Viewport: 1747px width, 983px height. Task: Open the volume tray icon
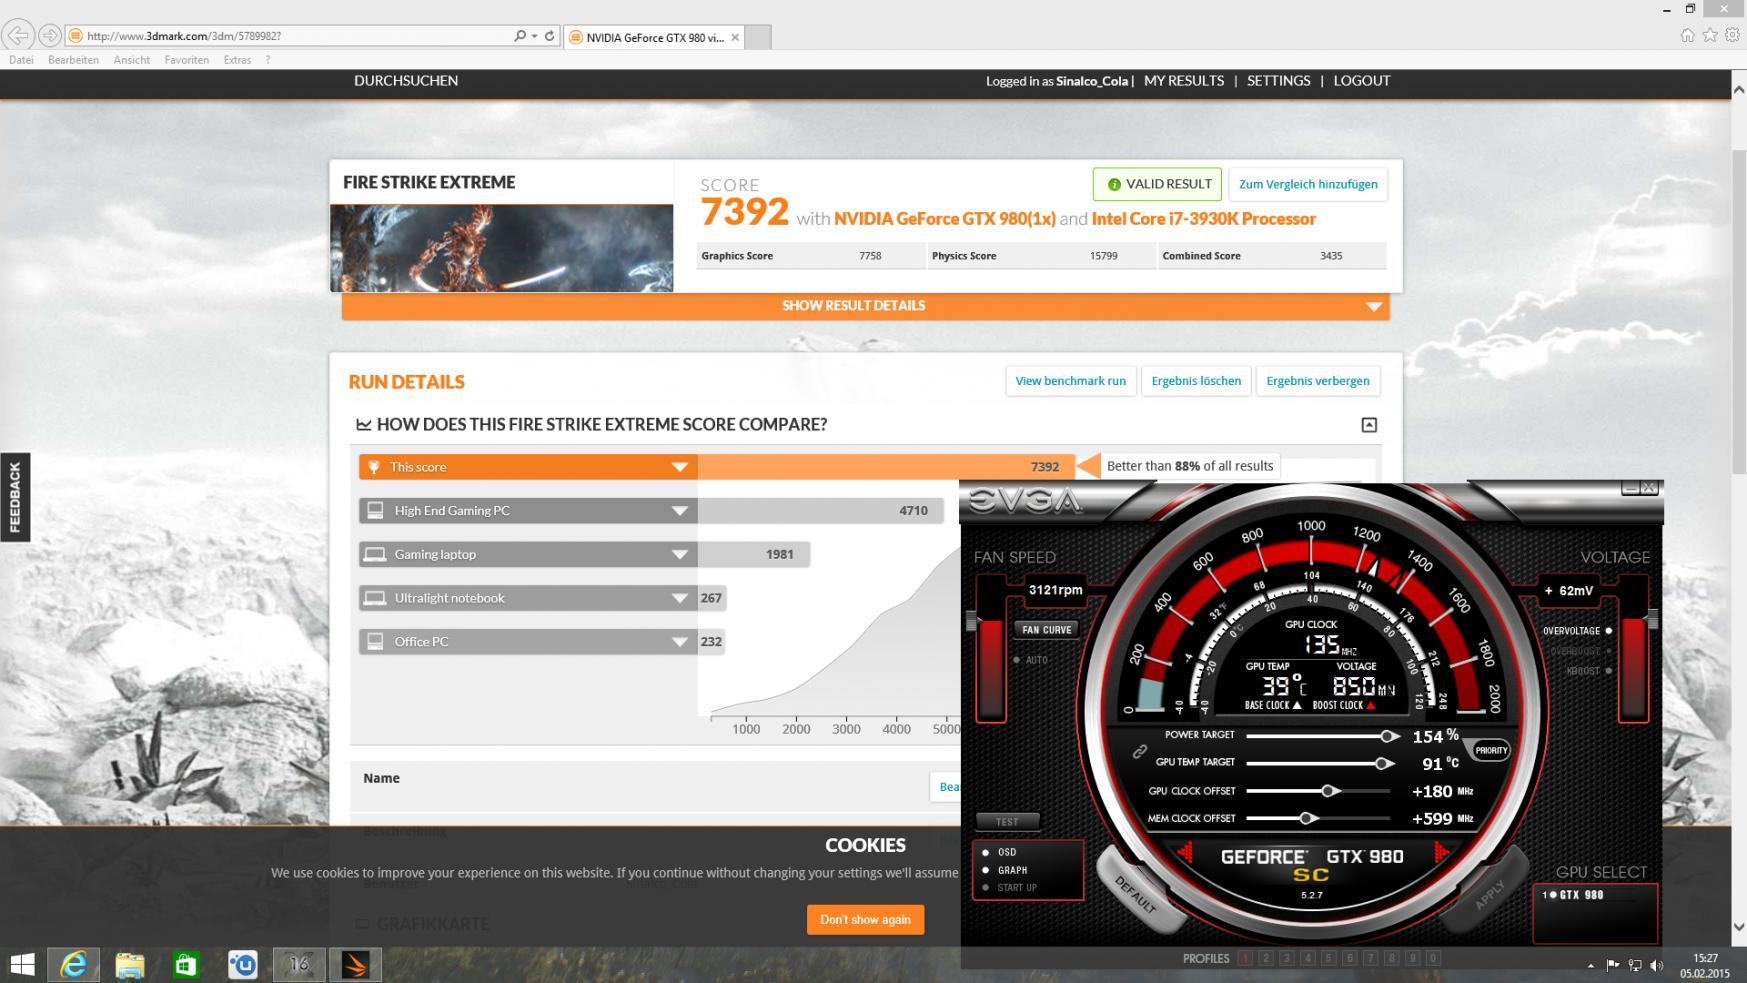coord(1657,965)
